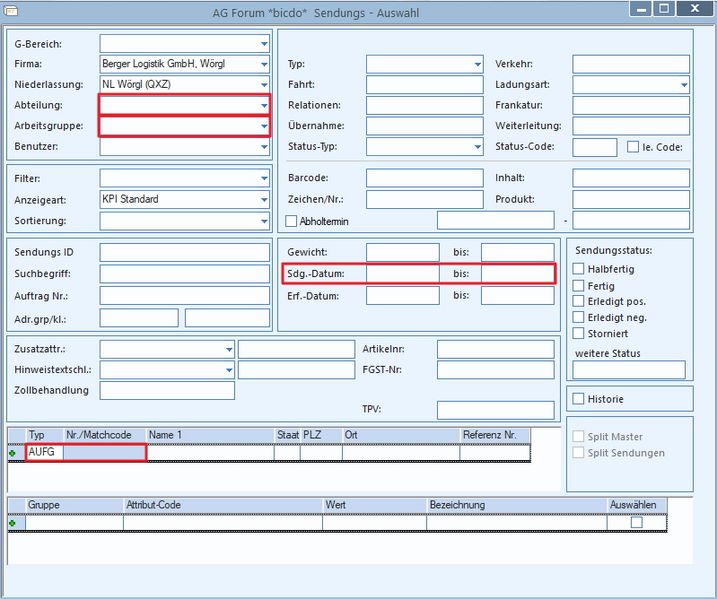This screenshot has height=599, width=717.
Task: Click the Name 1 column header
Action: tap(210, 435)
